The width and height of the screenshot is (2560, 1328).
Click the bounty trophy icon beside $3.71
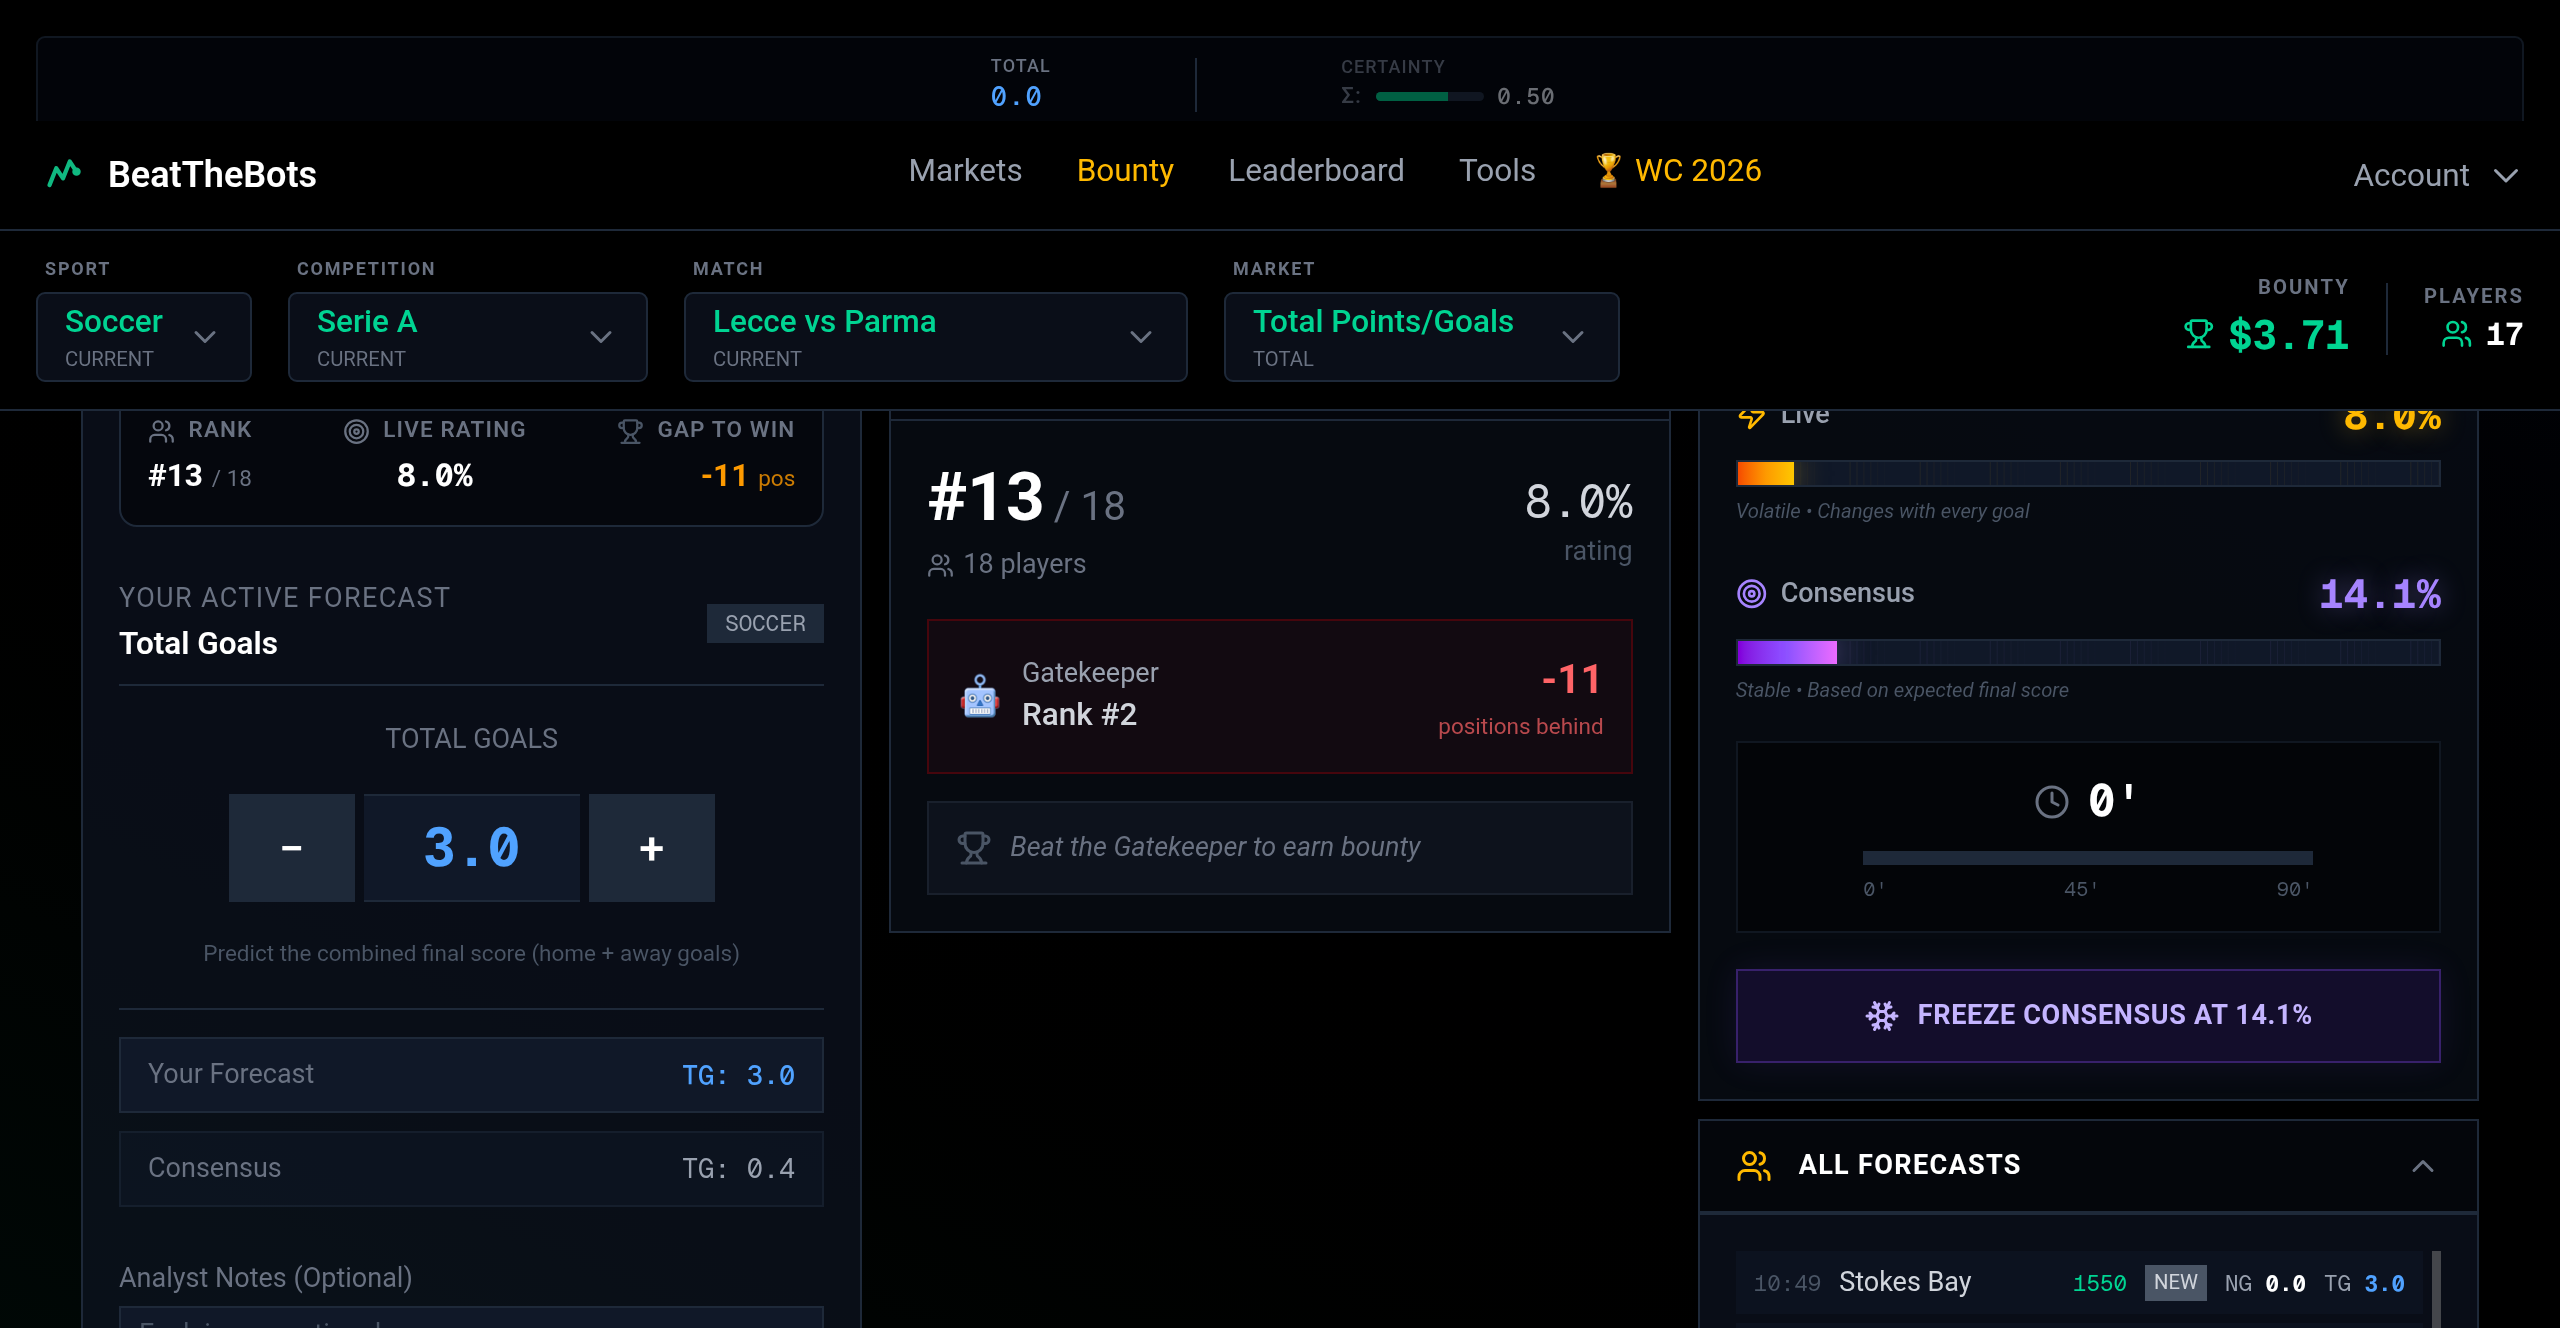2196,335
